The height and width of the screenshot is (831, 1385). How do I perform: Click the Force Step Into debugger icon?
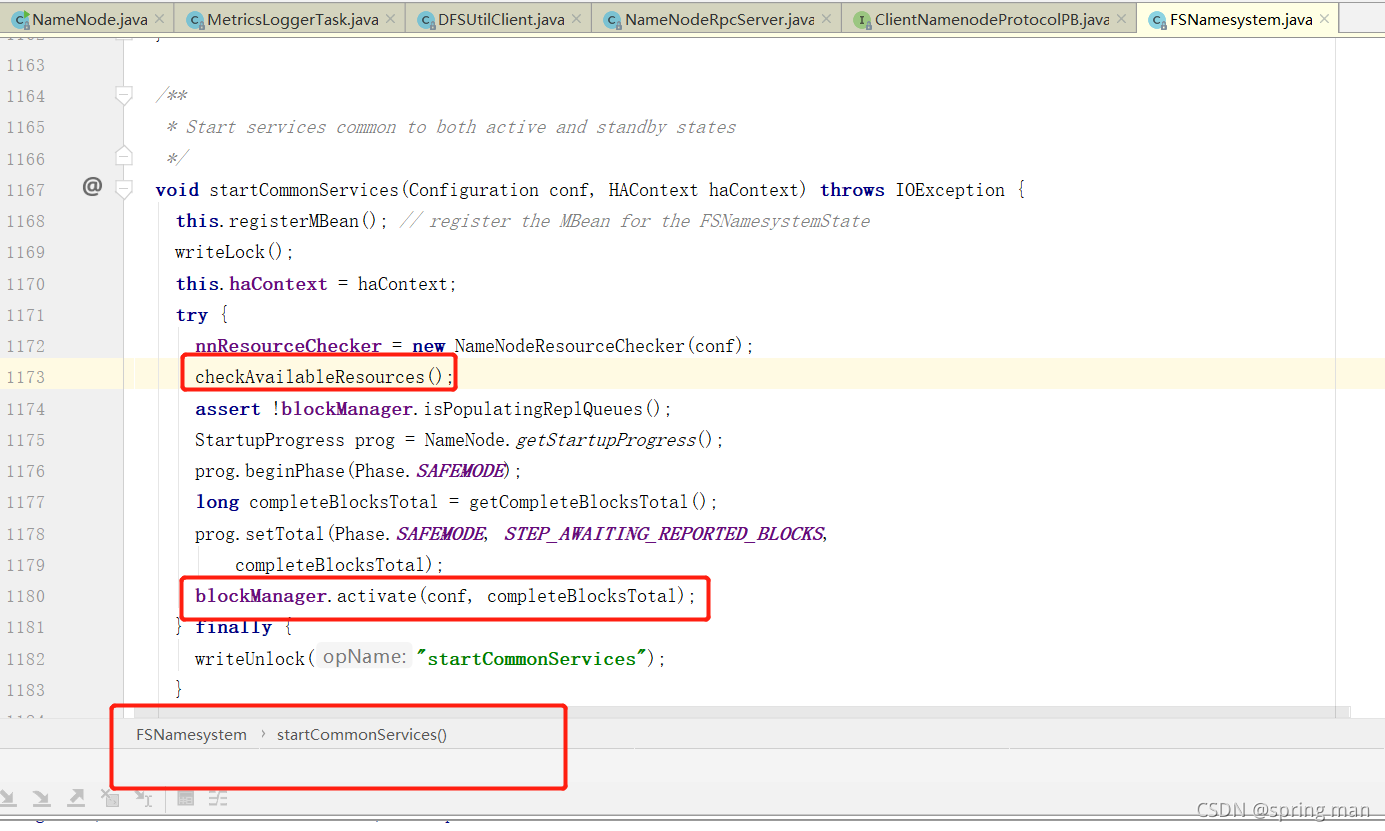pyautogui.click(x=41, y=798)
